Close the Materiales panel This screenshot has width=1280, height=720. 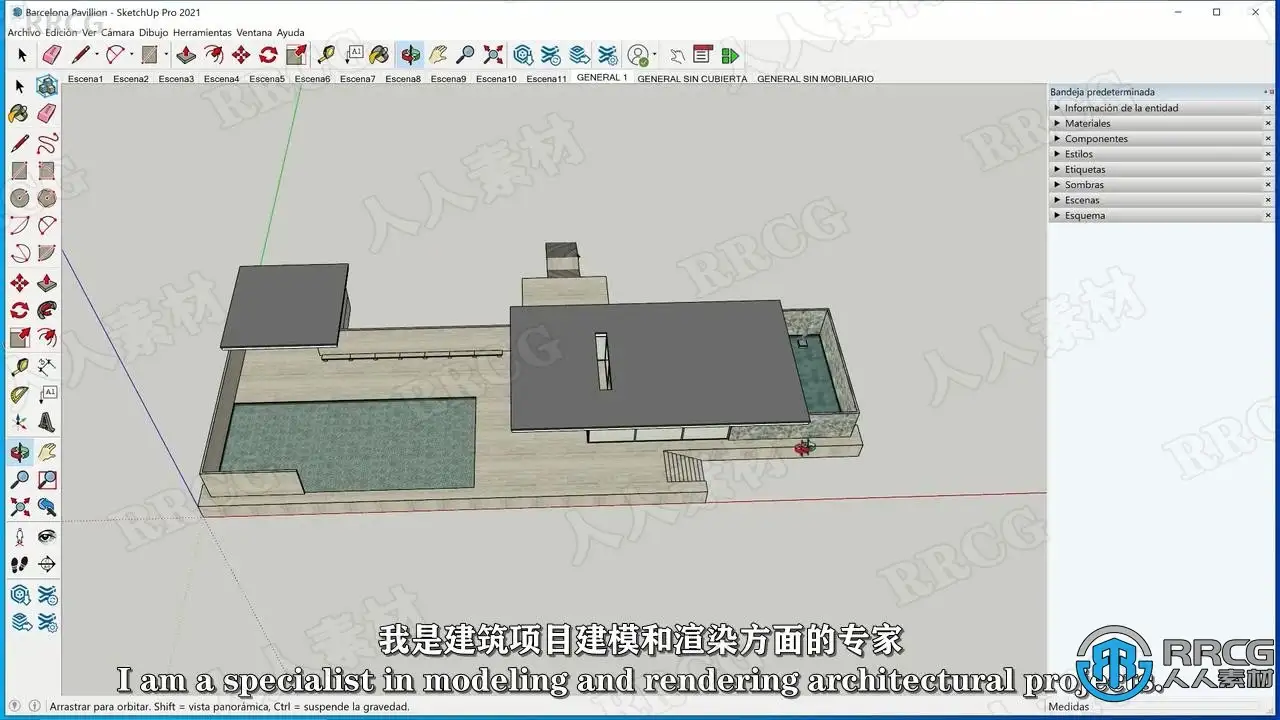(x=1268, y=123)
